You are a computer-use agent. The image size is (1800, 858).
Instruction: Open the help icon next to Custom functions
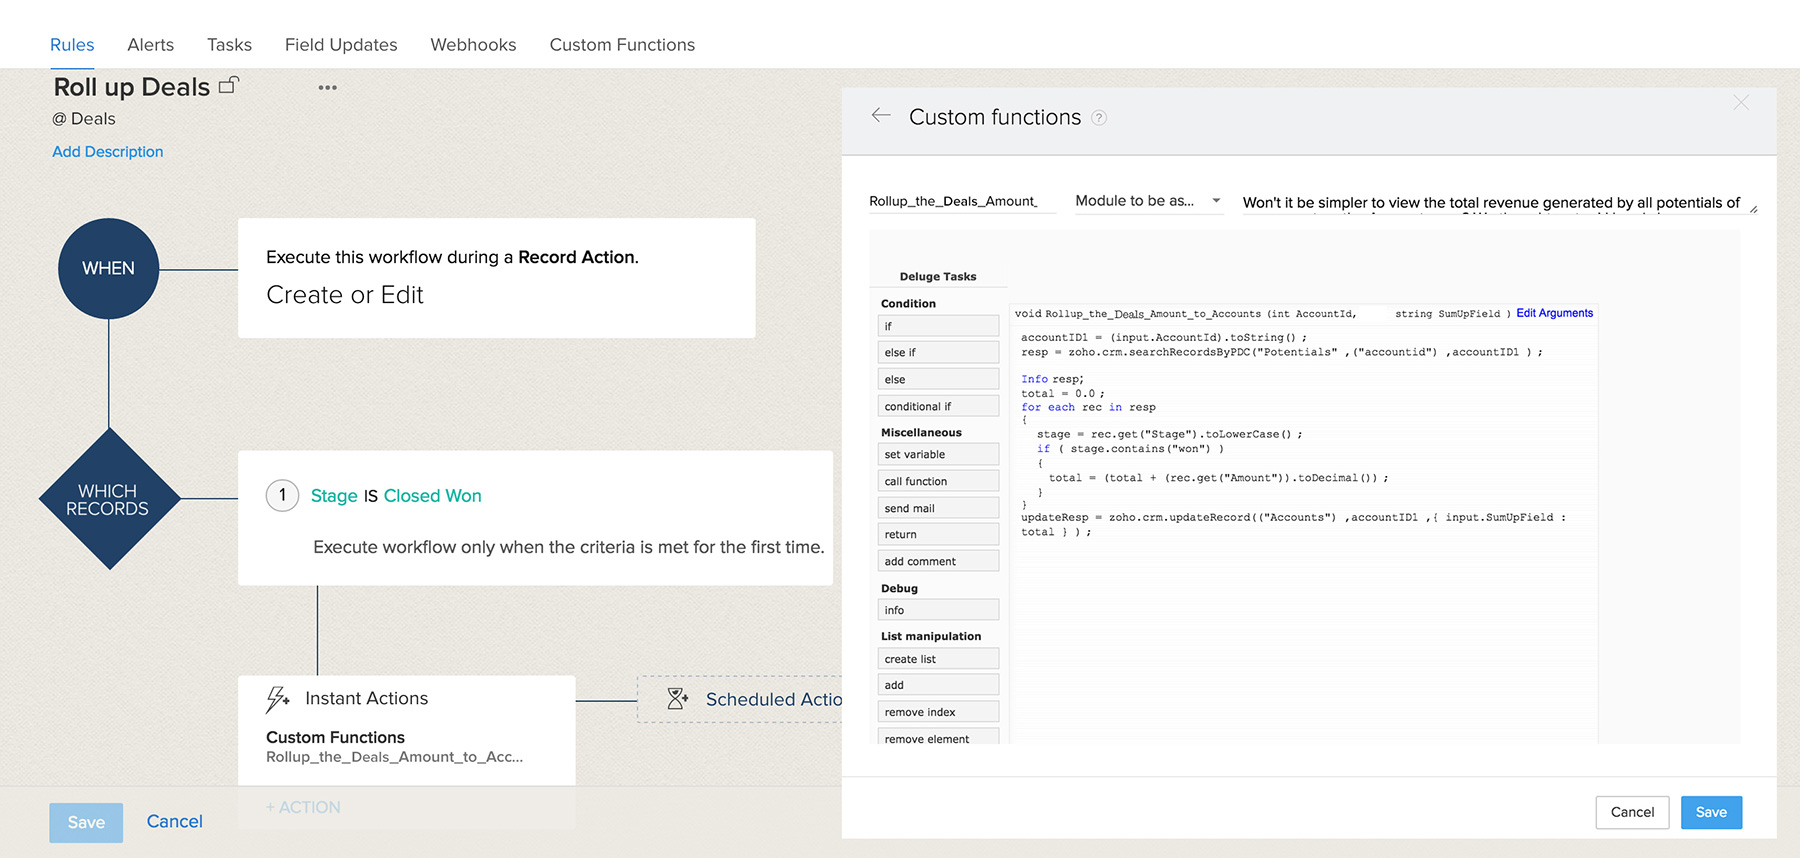(x=1099, y=118)
